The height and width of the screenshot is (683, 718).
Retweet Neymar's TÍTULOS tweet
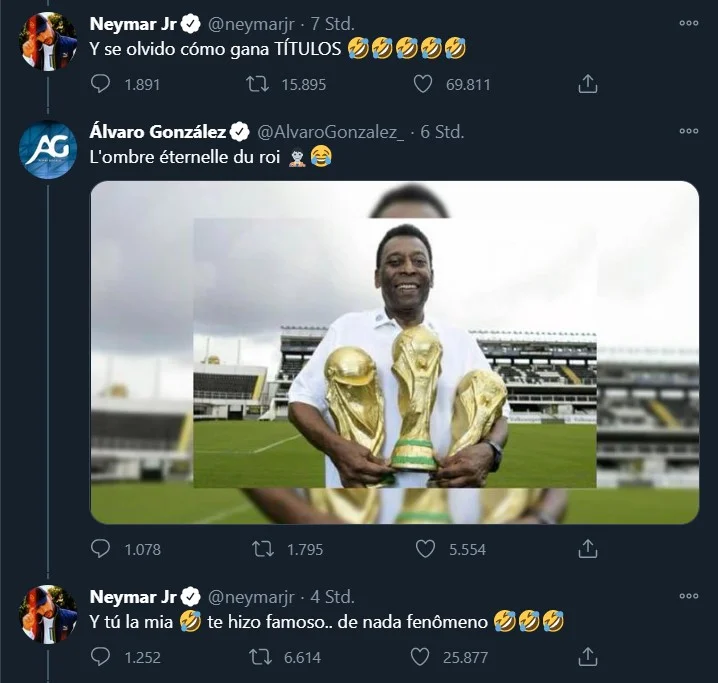[258, 85]
